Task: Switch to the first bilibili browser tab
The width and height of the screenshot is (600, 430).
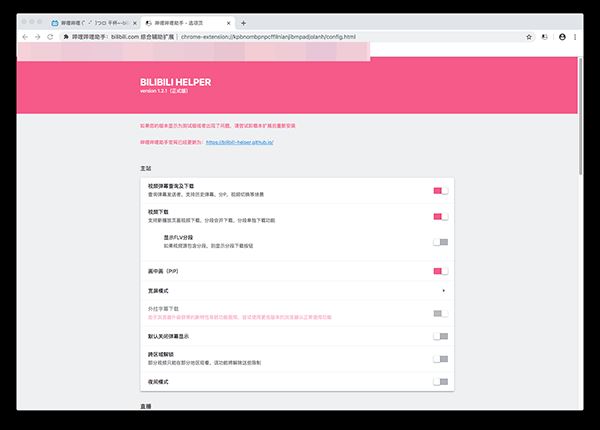Action: coord(94,23)
